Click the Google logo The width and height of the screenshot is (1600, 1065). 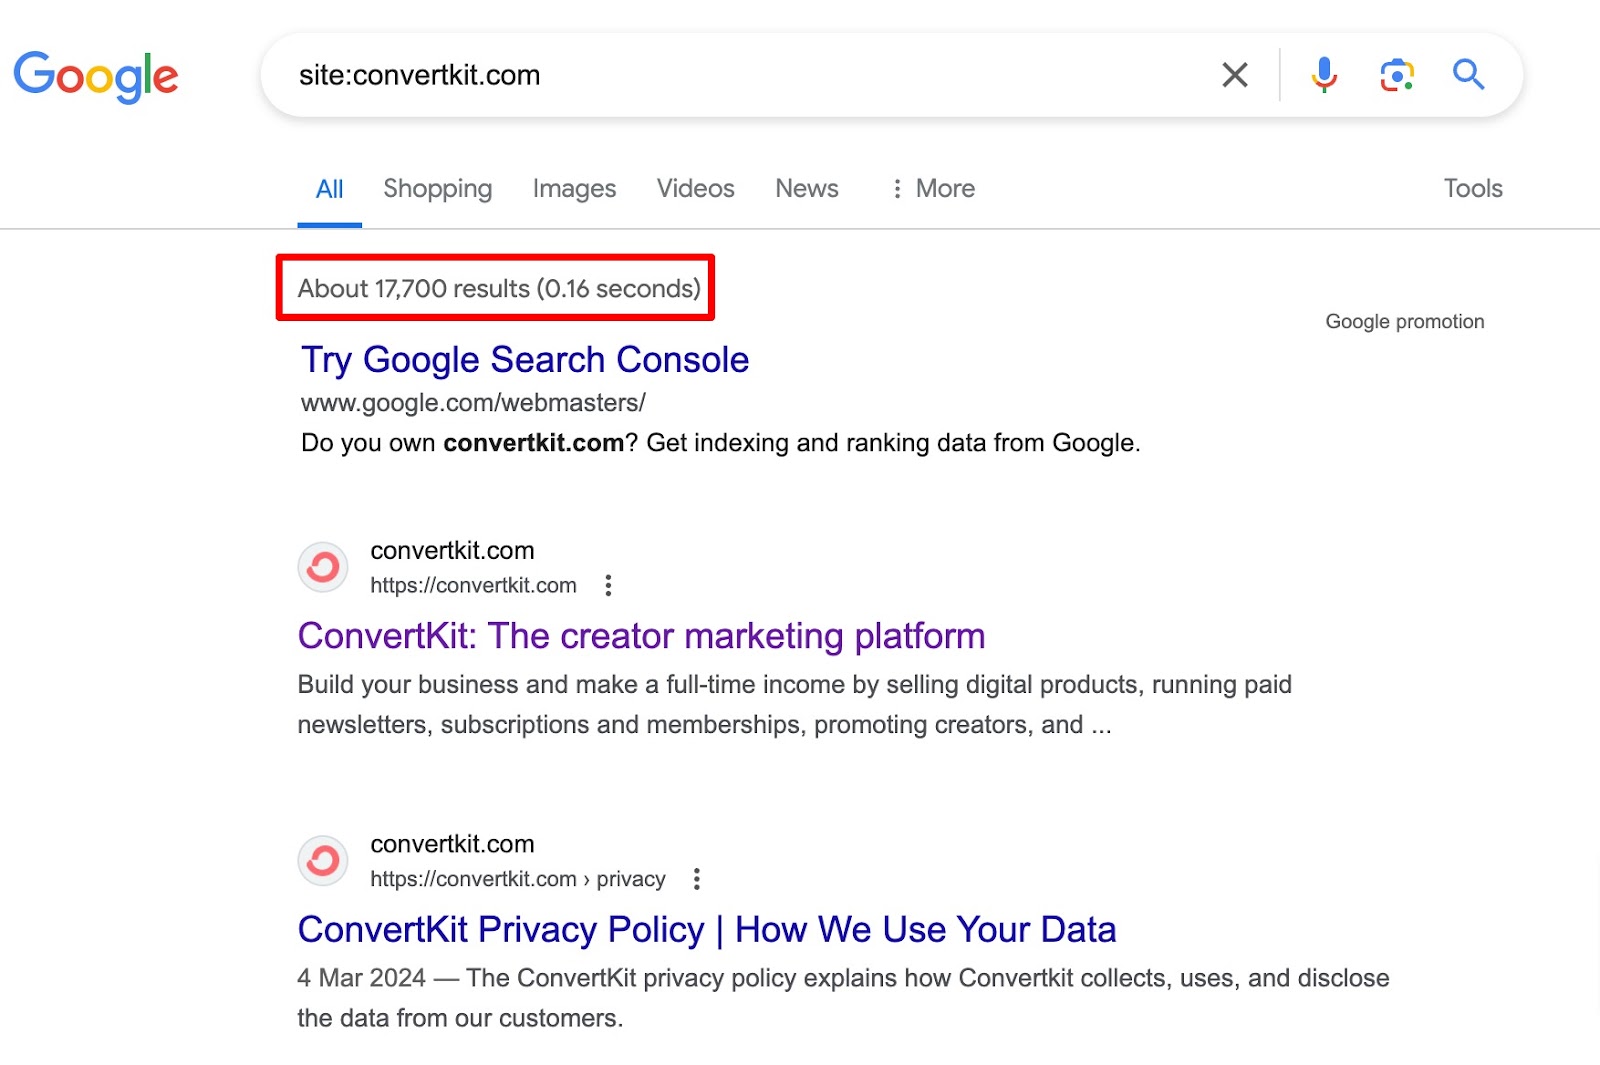(96, 77)
